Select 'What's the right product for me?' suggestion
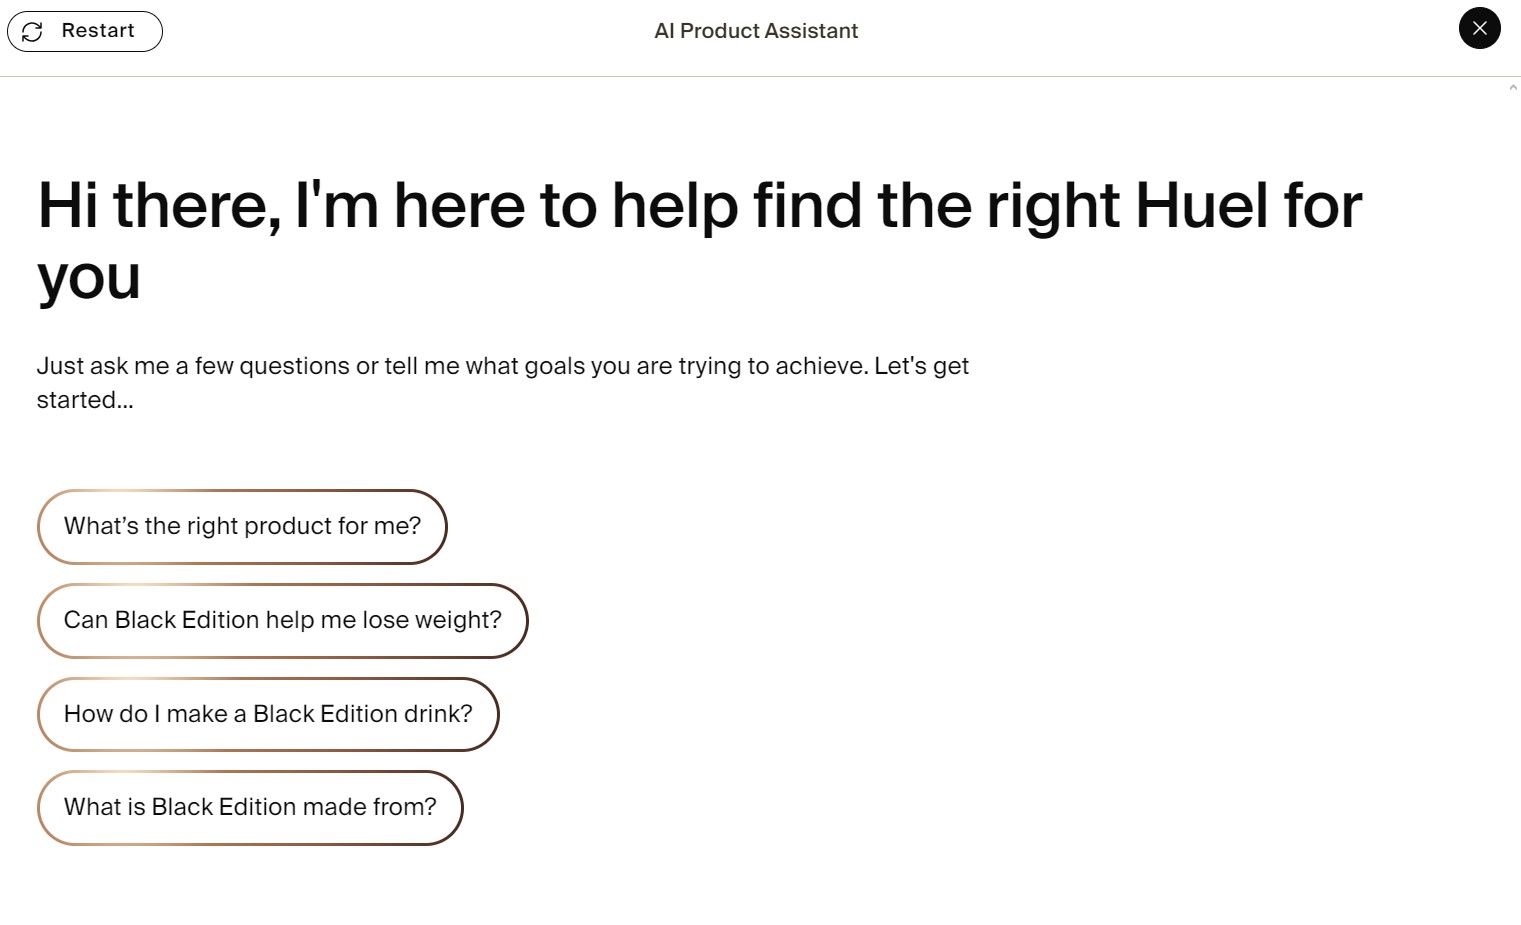 point(242,527)
